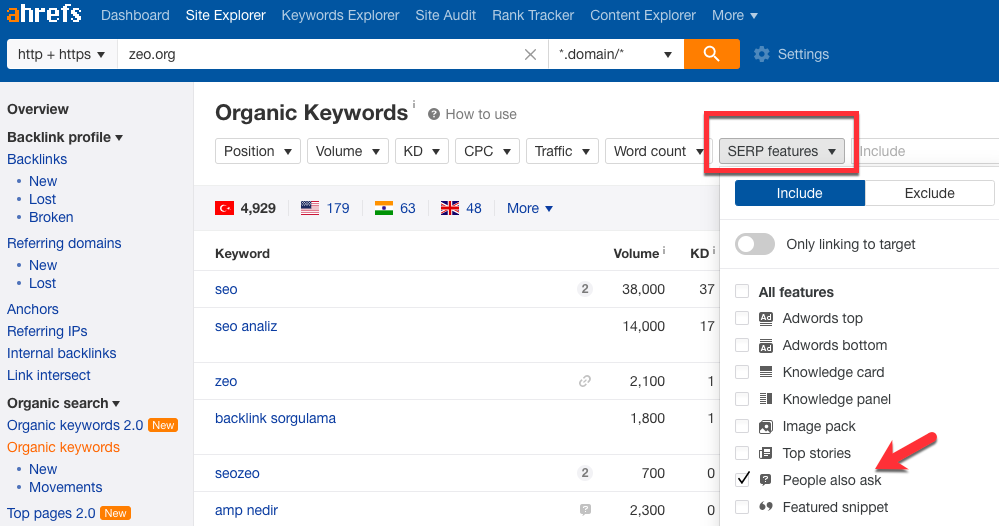999x526 pixels.
Task: Click the sitelink icon on zeo row
Action: click(584, 381)
